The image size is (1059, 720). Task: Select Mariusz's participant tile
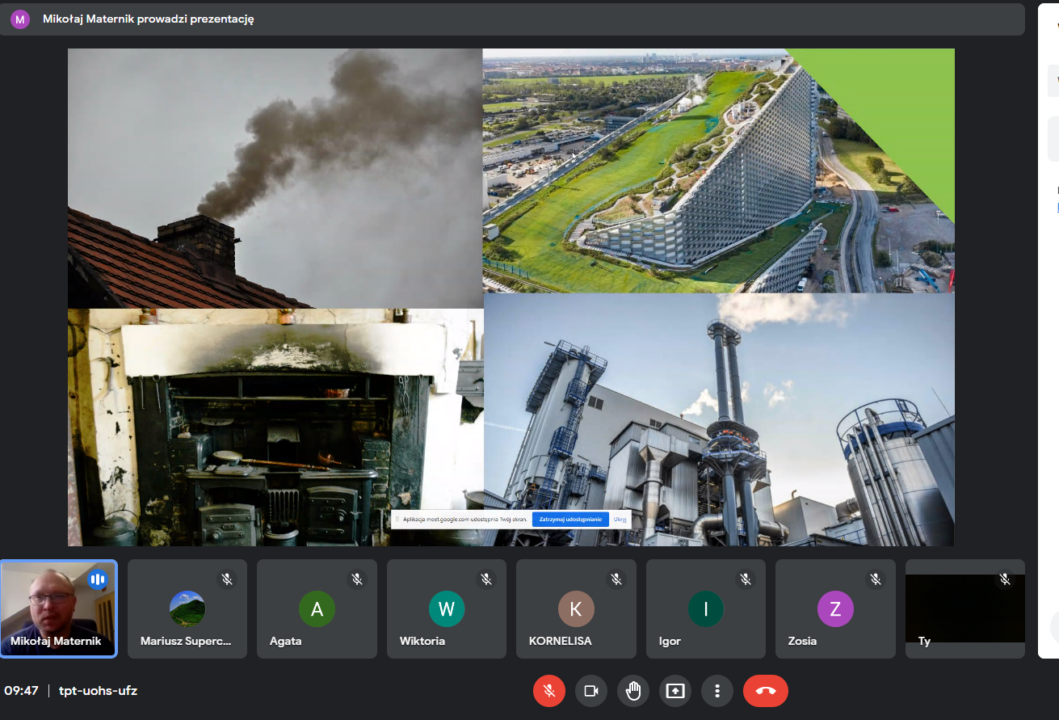pos(187,608)
